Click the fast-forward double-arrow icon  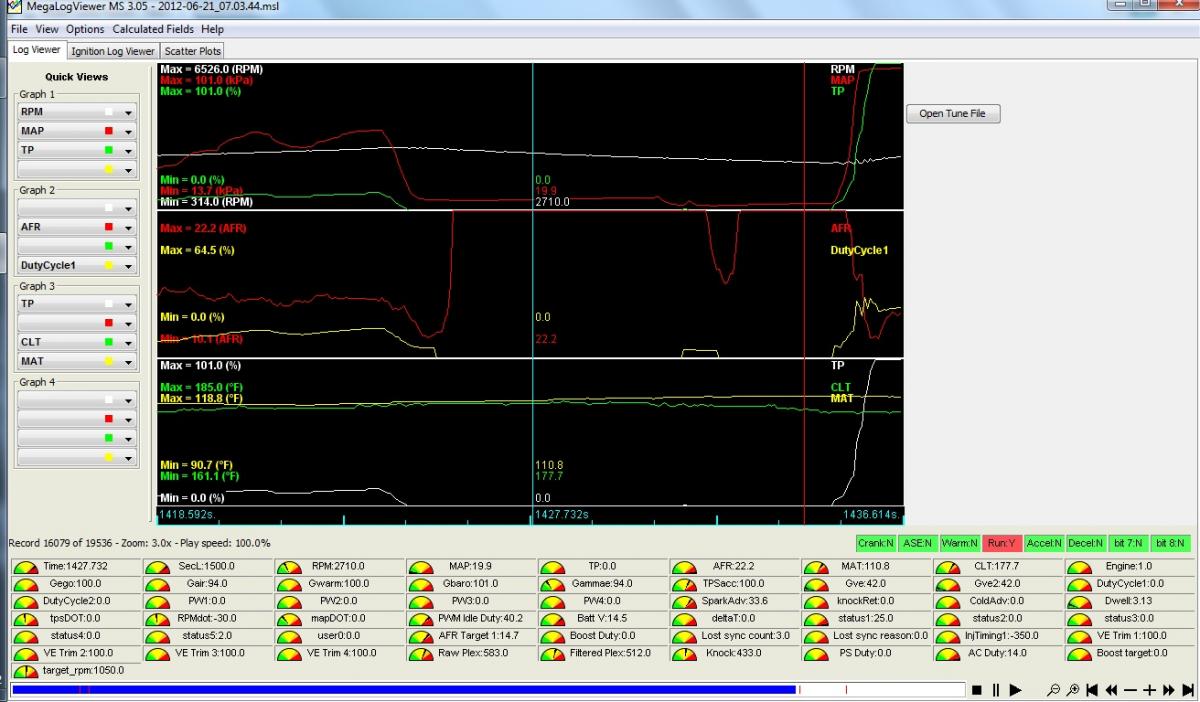click(x=1168, y=690)
